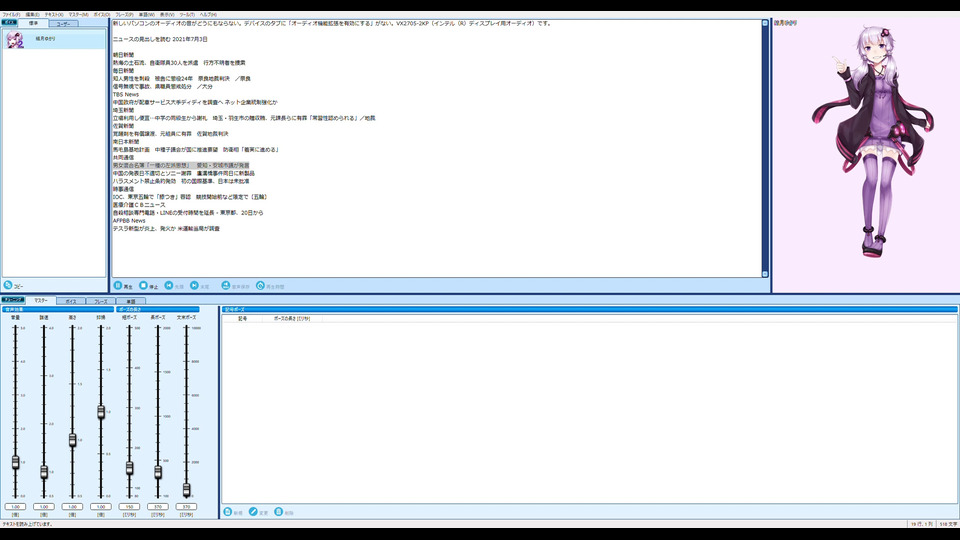Click the 高さ value input field
The image size is (960, 540).
(72, 507)
